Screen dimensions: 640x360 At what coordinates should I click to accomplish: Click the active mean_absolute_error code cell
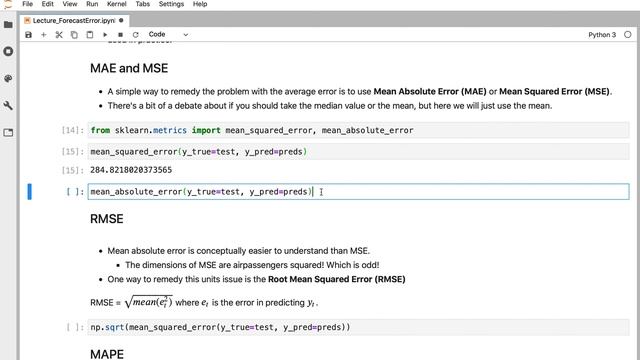358,191
